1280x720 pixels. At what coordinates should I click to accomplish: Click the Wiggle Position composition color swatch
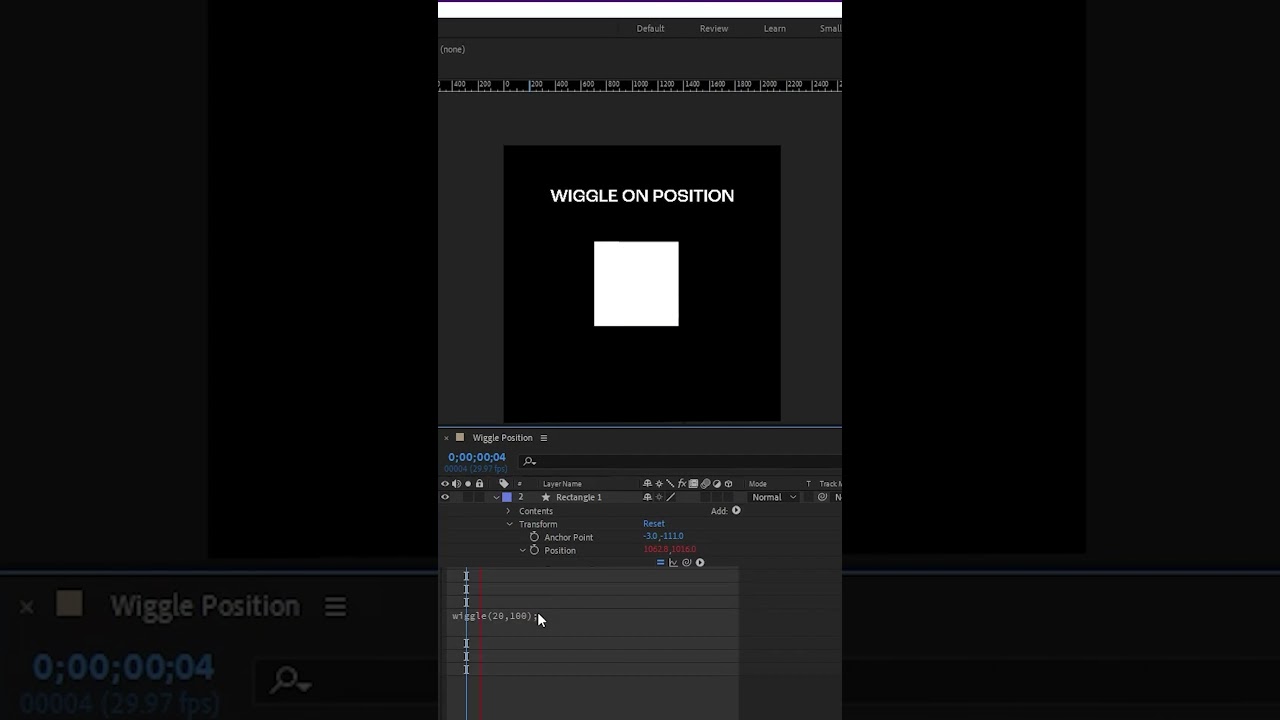pos(460,438)
